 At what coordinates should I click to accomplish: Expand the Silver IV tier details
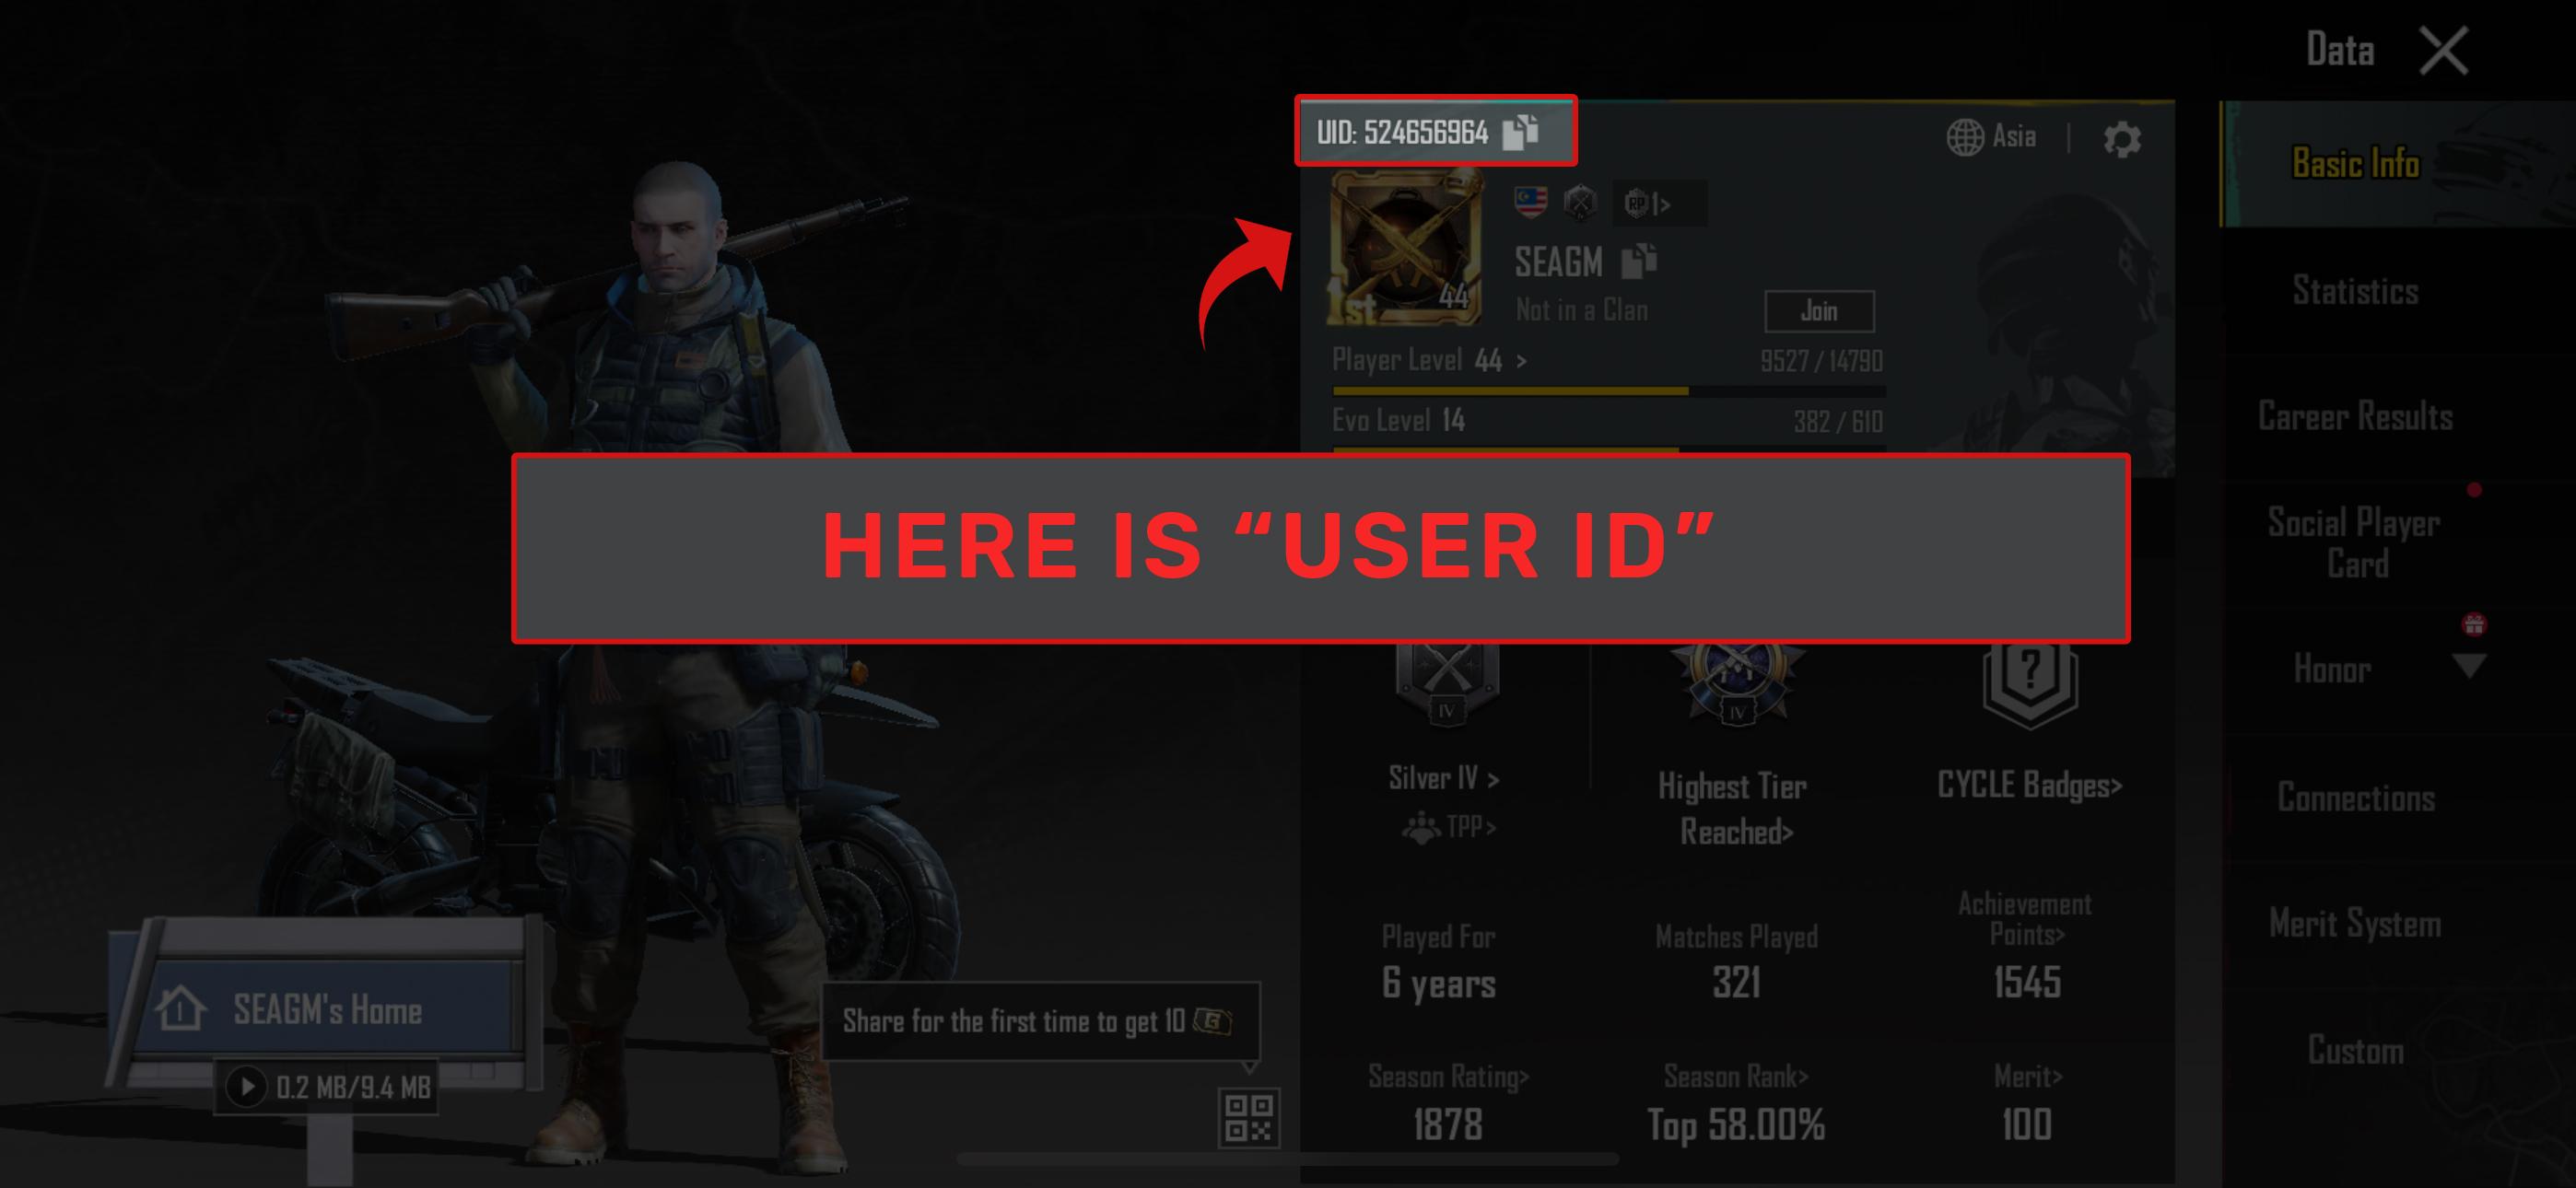(1444, 777)
